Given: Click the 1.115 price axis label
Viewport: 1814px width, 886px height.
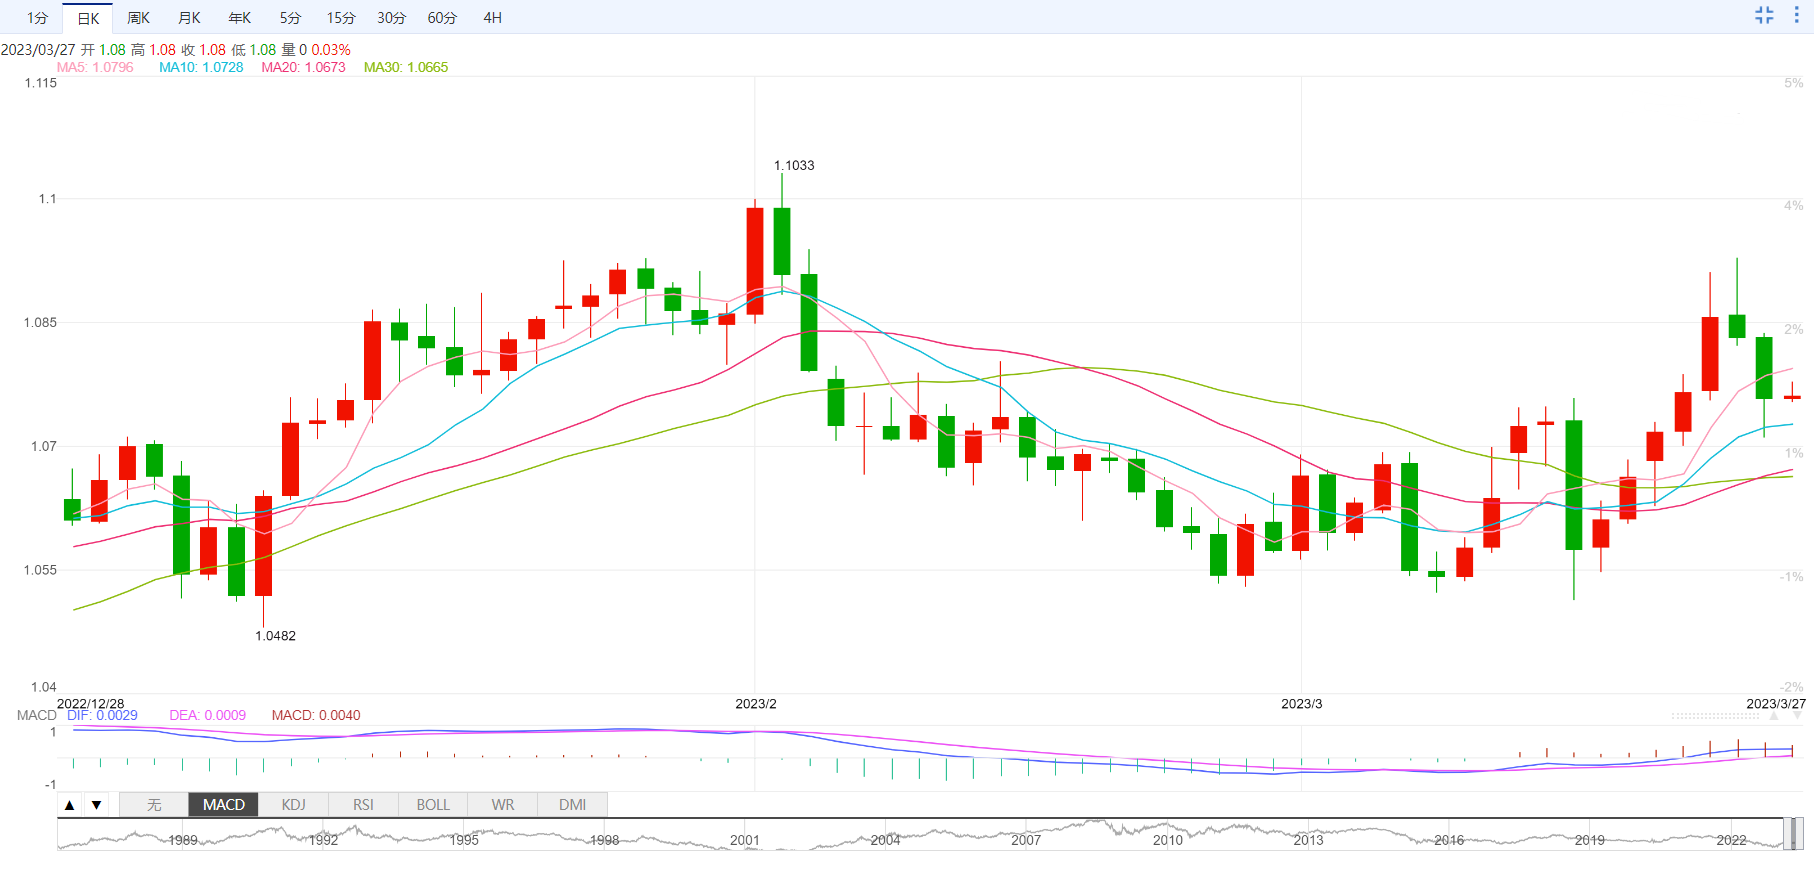Looking at the screenshot, I should [x=40, y=83].
